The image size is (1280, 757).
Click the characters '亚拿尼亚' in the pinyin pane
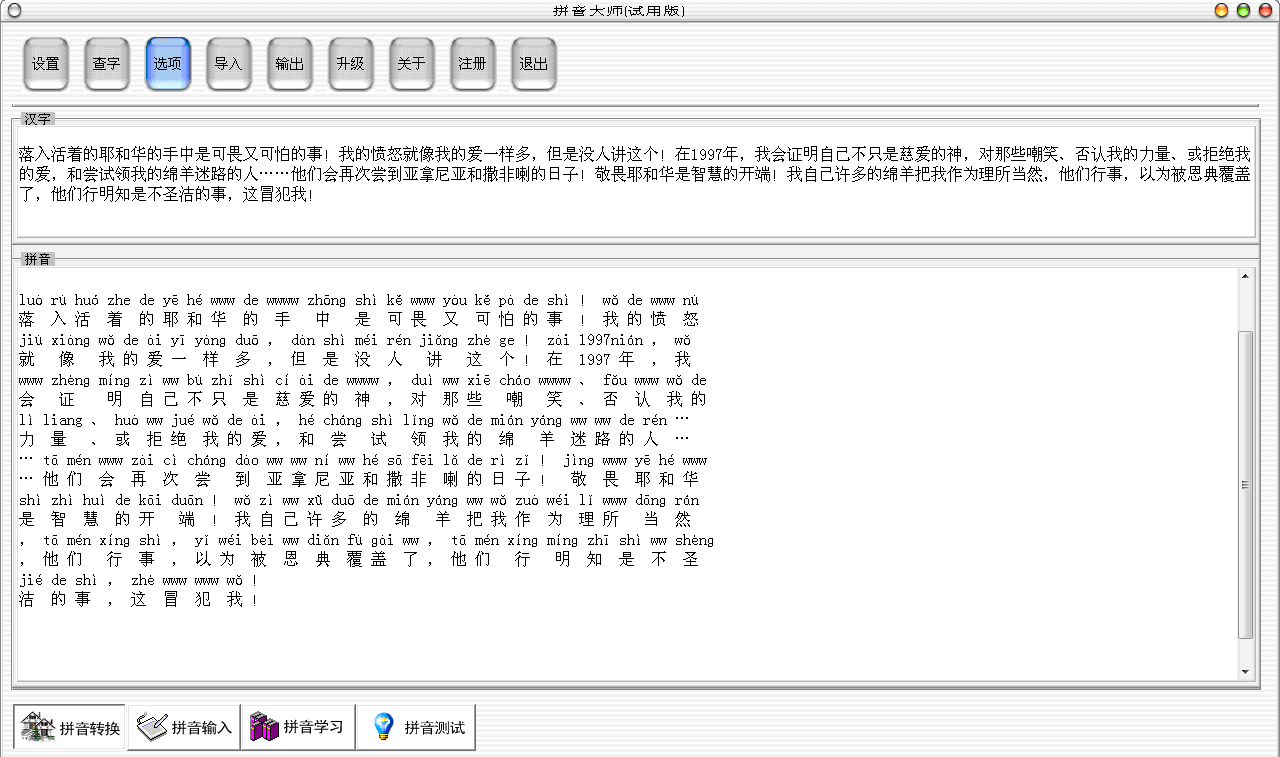[310, 480]
